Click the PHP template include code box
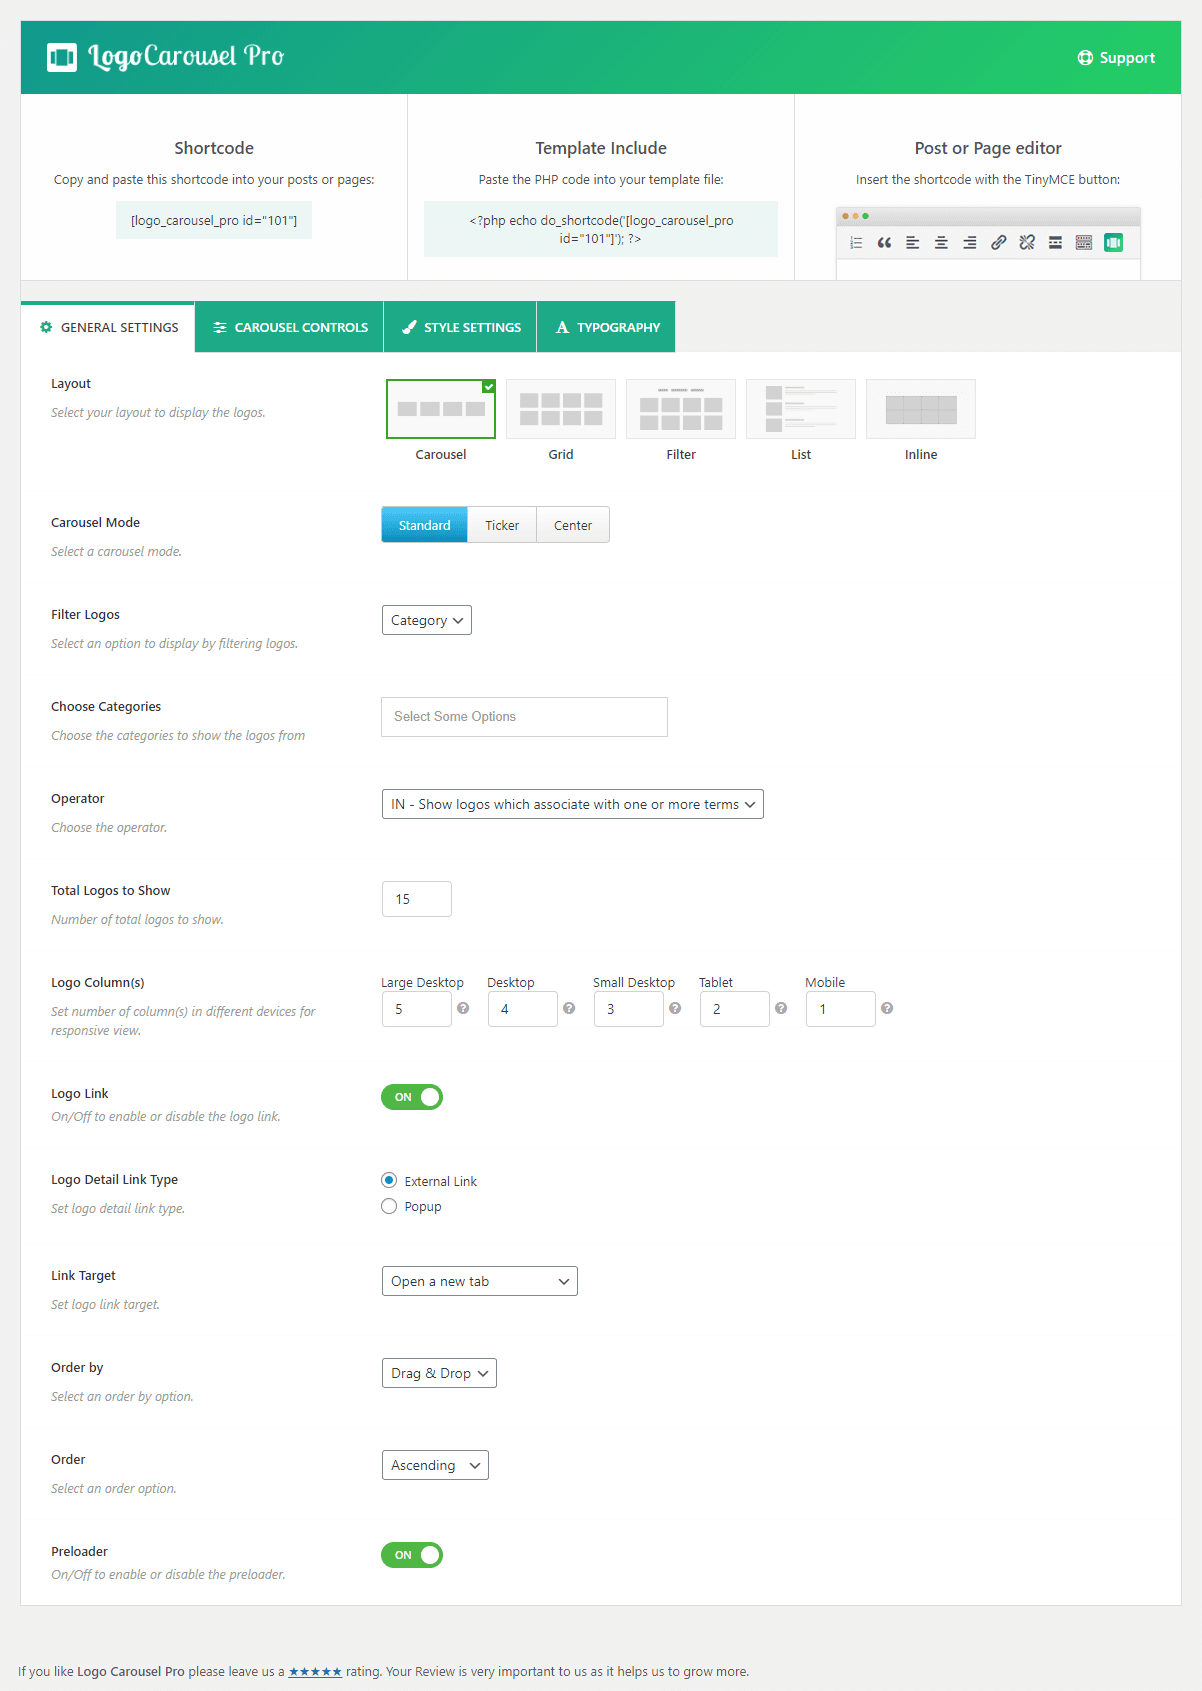The width and height of the screenshot is (1202, 1691). coord(601,229)
